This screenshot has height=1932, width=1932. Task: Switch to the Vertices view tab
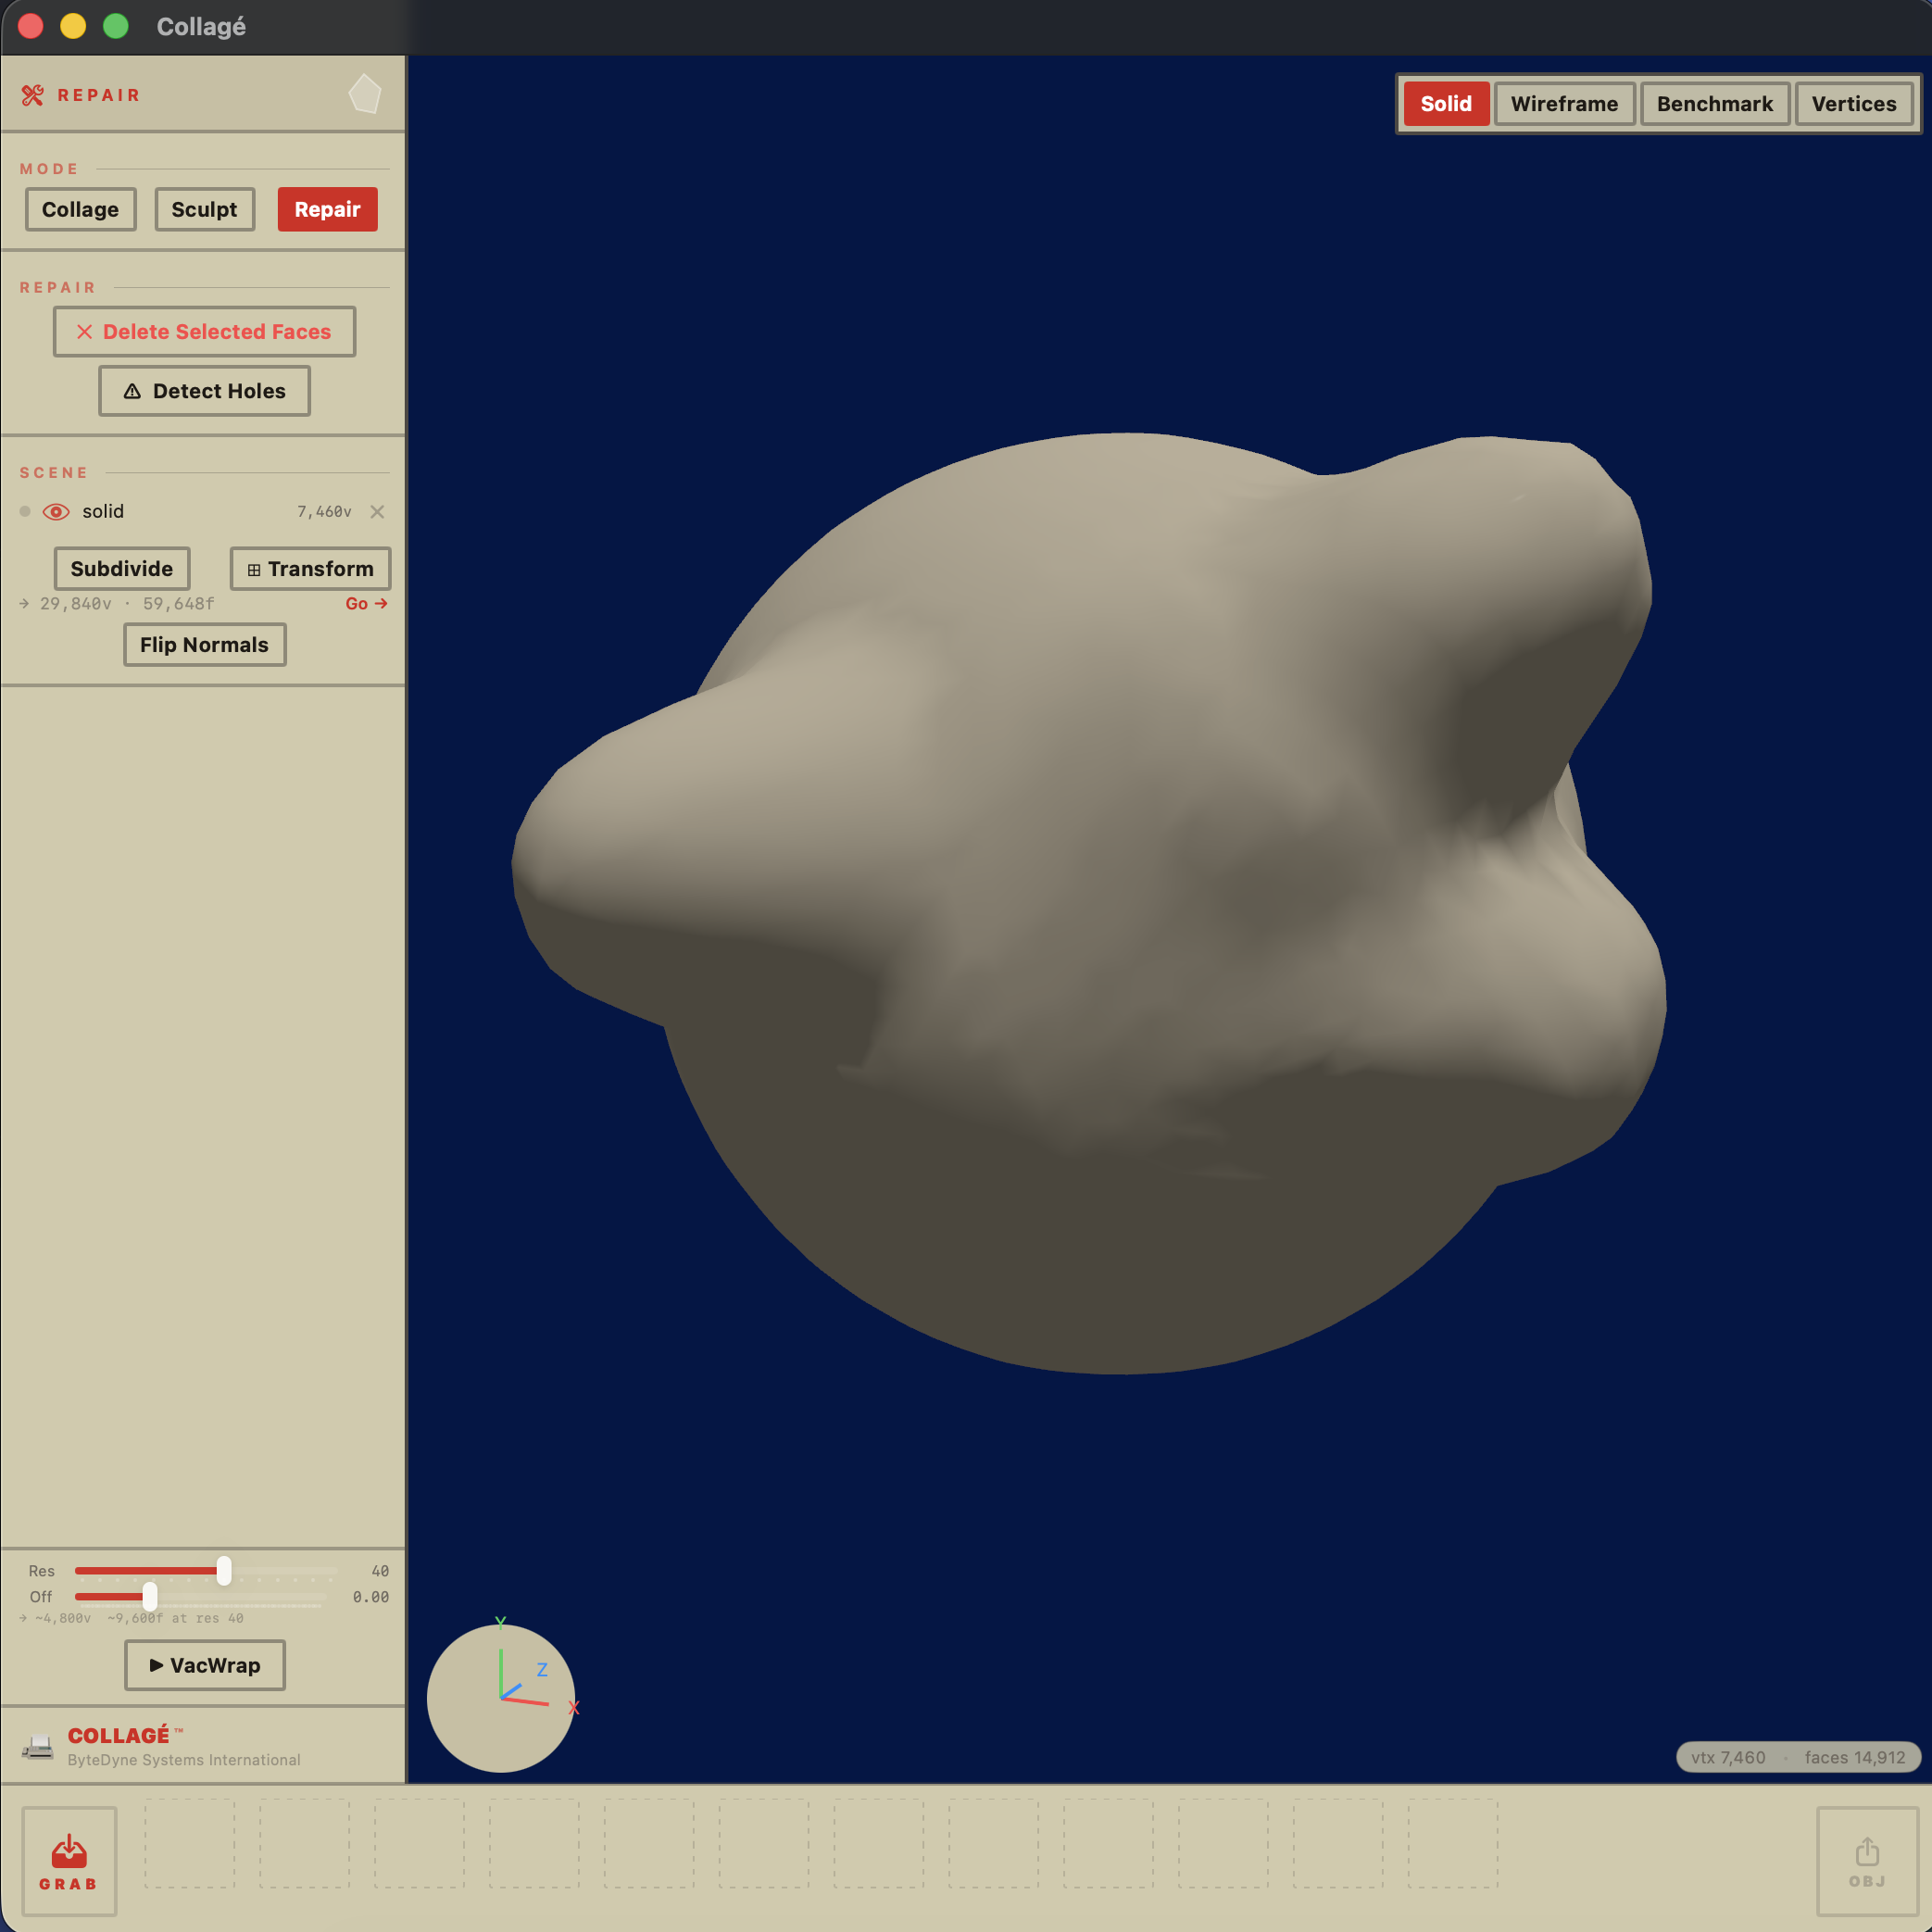point(1854,103)
